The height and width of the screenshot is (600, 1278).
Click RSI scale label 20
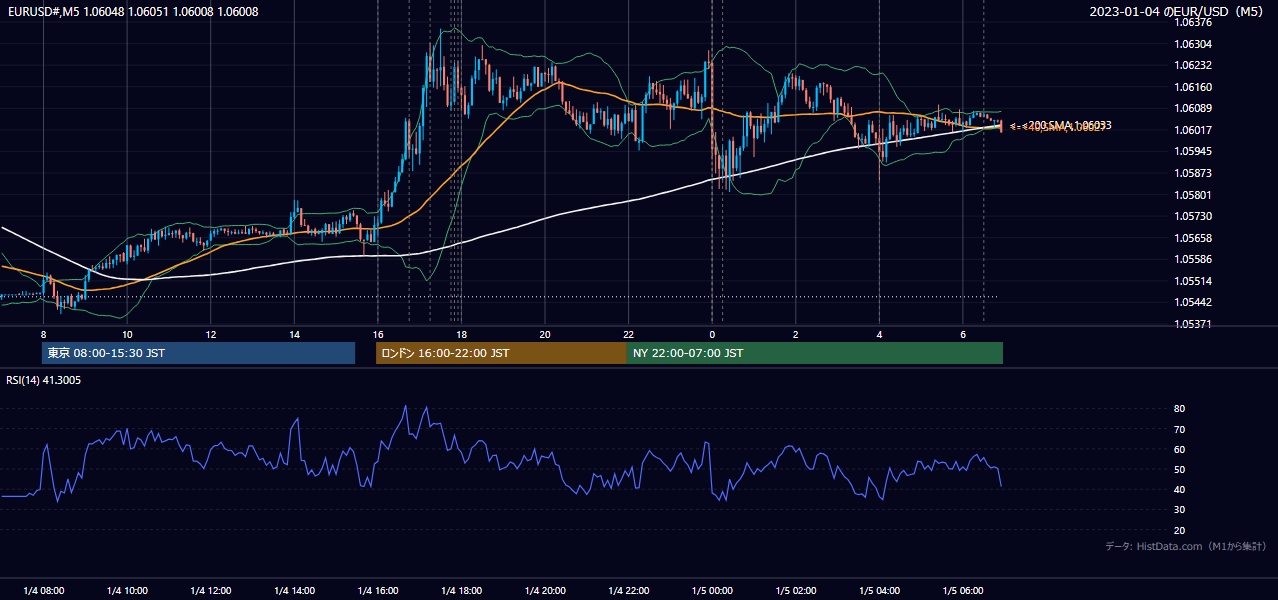point(1179,530)
